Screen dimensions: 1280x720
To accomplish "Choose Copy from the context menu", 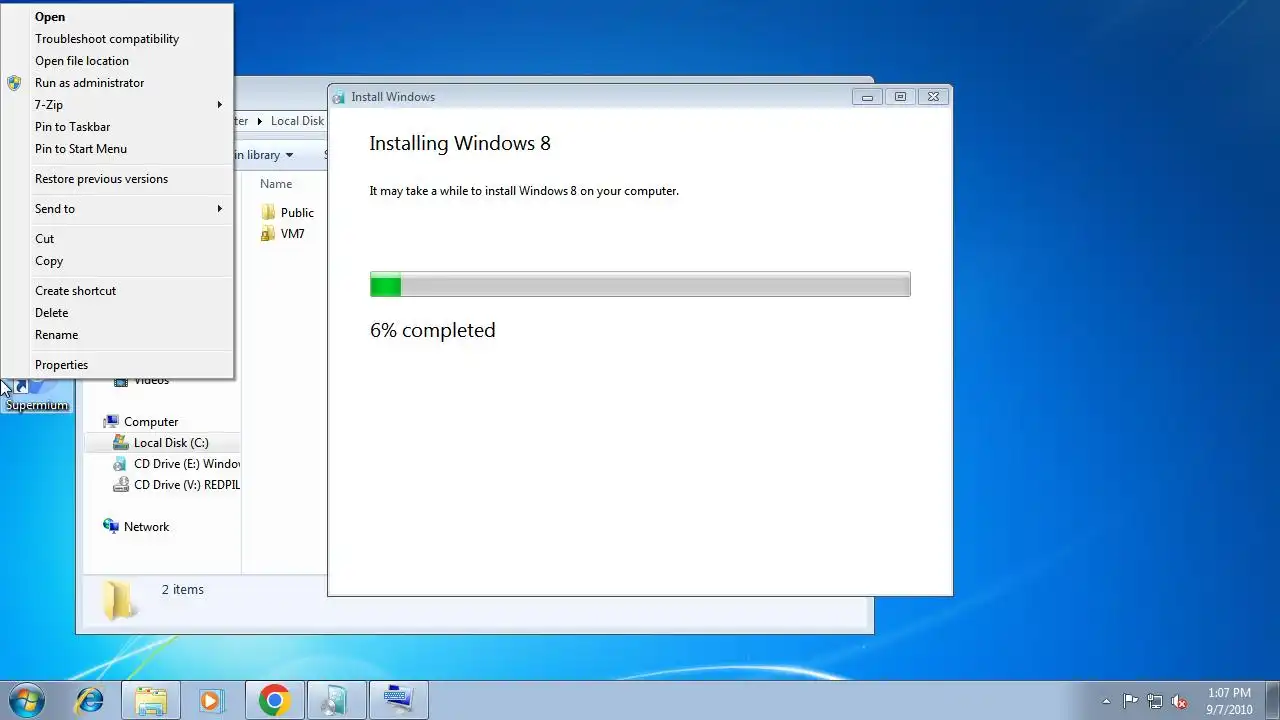I will pos(118,261).
